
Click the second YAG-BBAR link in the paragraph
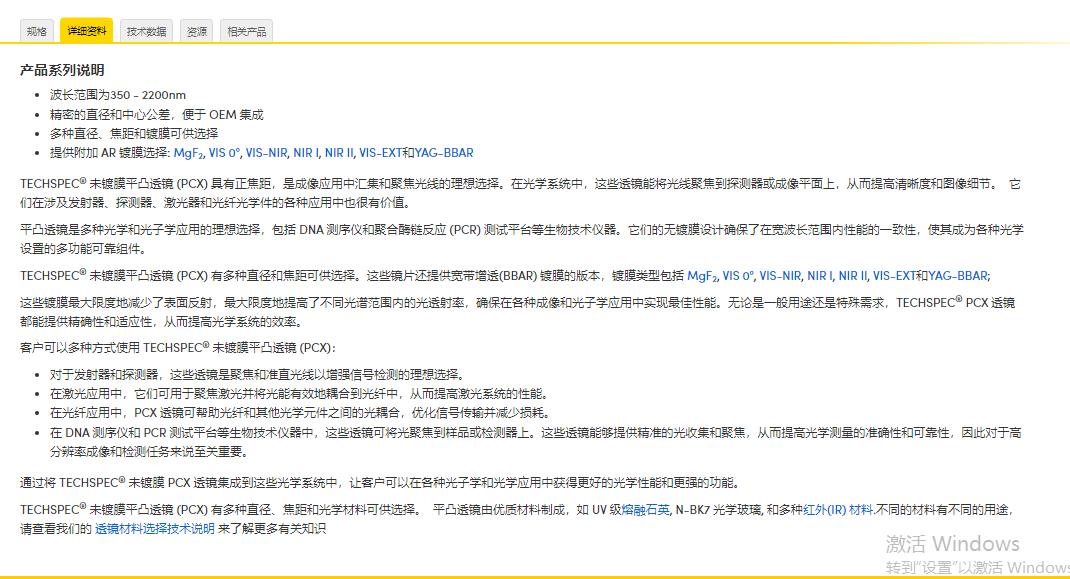956,276
